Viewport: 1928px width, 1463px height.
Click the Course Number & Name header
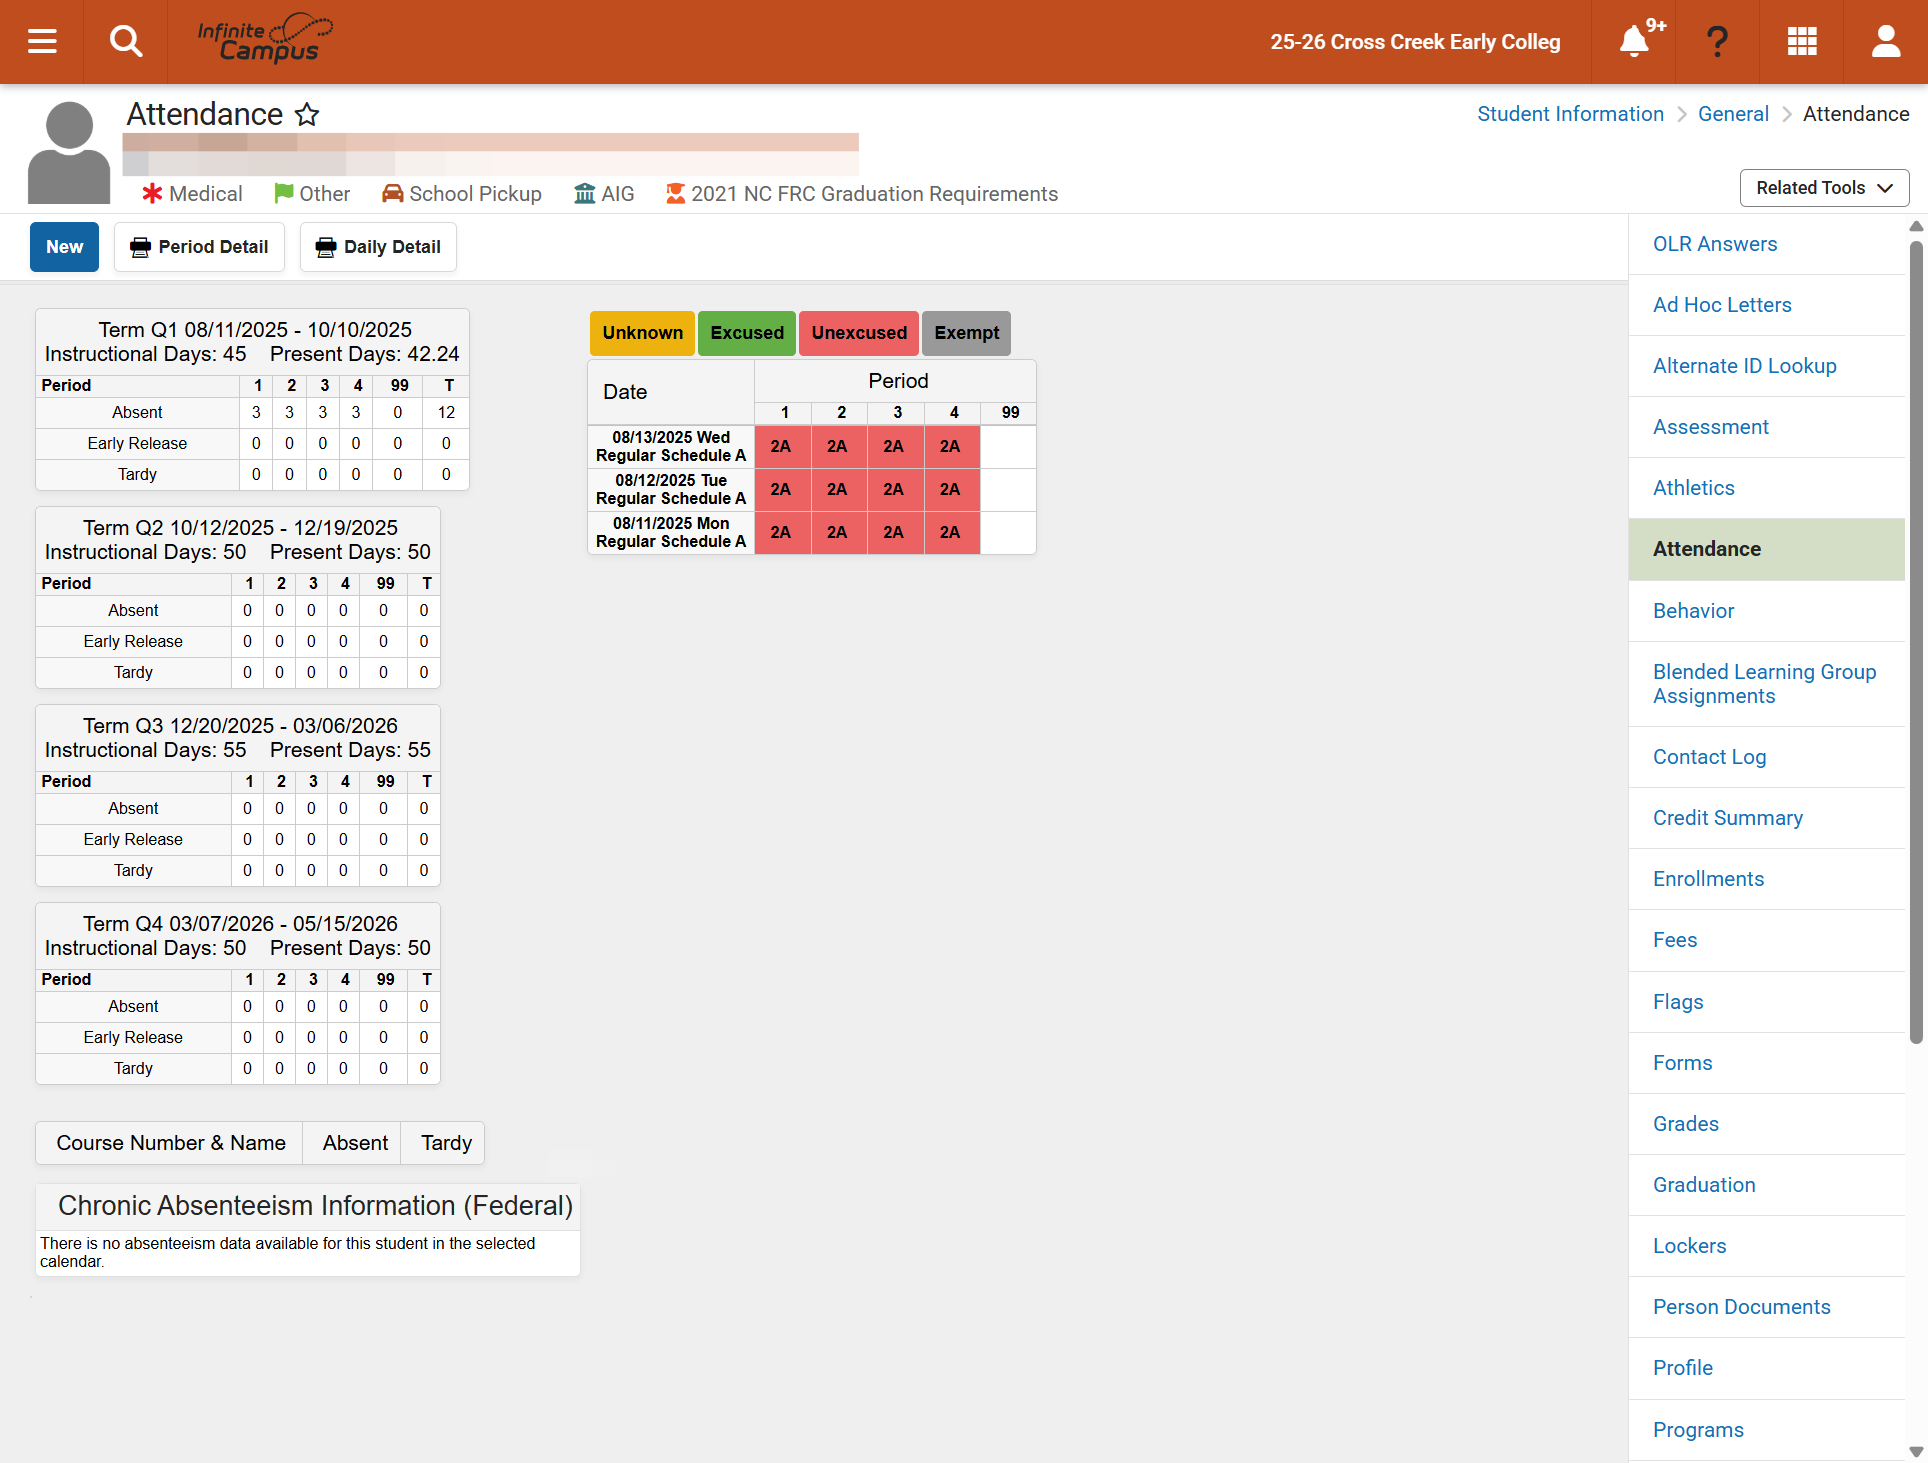(171, 1143)
